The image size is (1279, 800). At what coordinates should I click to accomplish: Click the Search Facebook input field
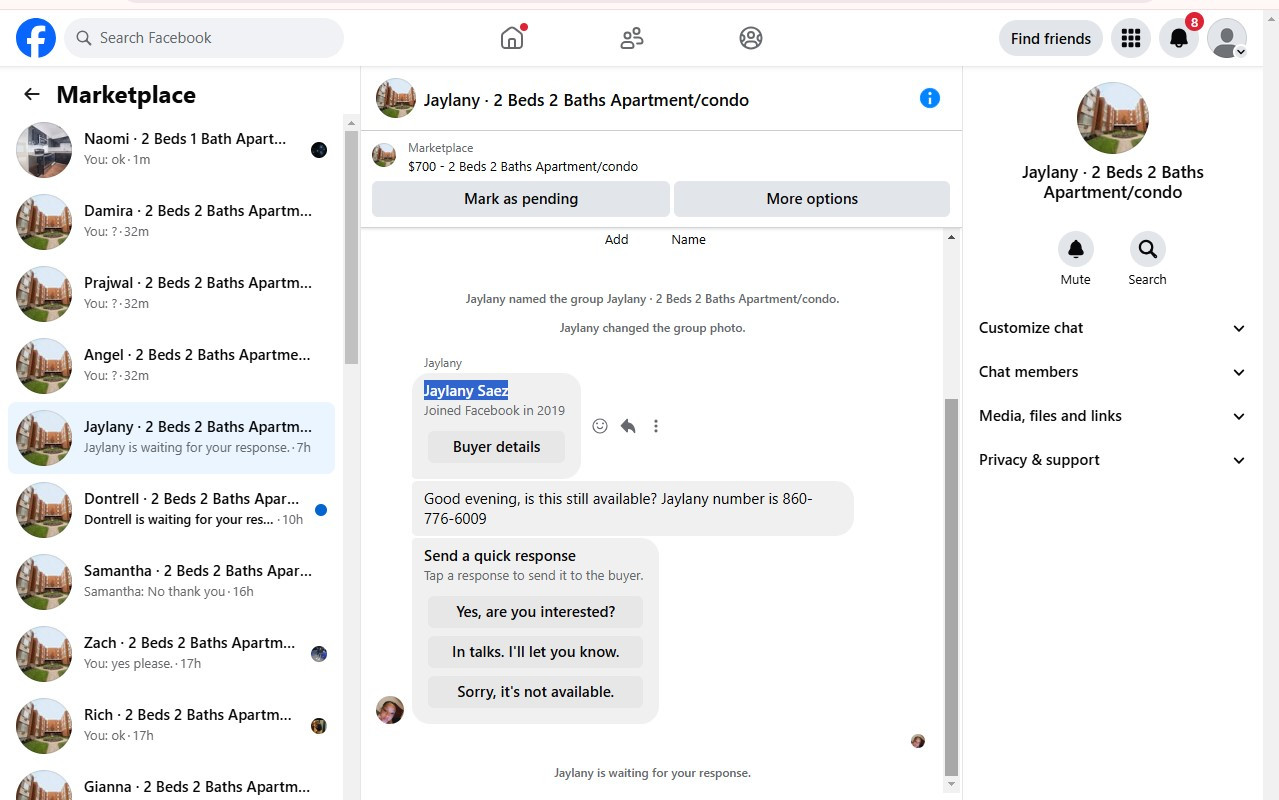204,38
